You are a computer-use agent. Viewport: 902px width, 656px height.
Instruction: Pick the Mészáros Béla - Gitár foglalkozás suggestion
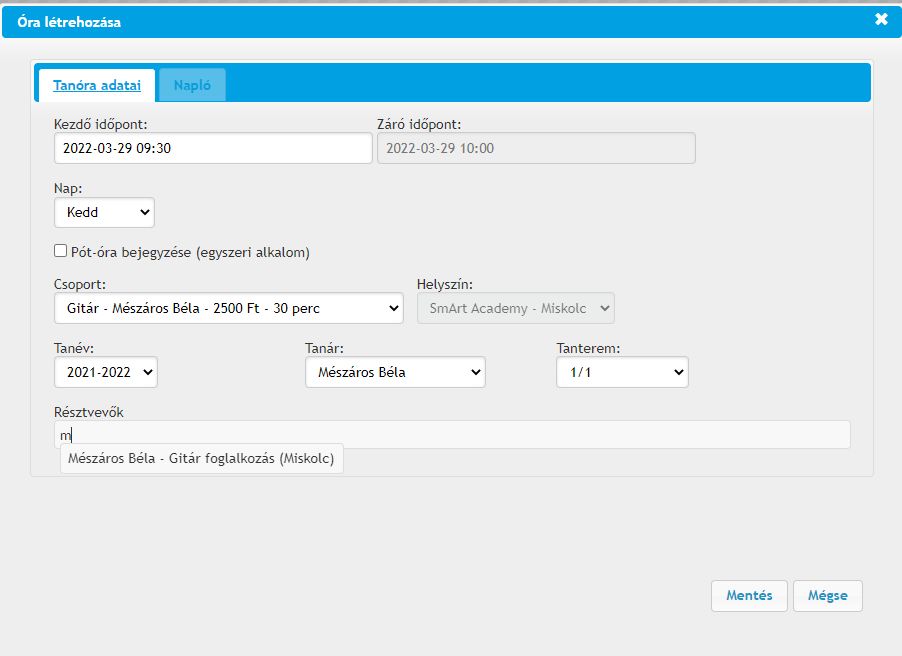point(202,459)
